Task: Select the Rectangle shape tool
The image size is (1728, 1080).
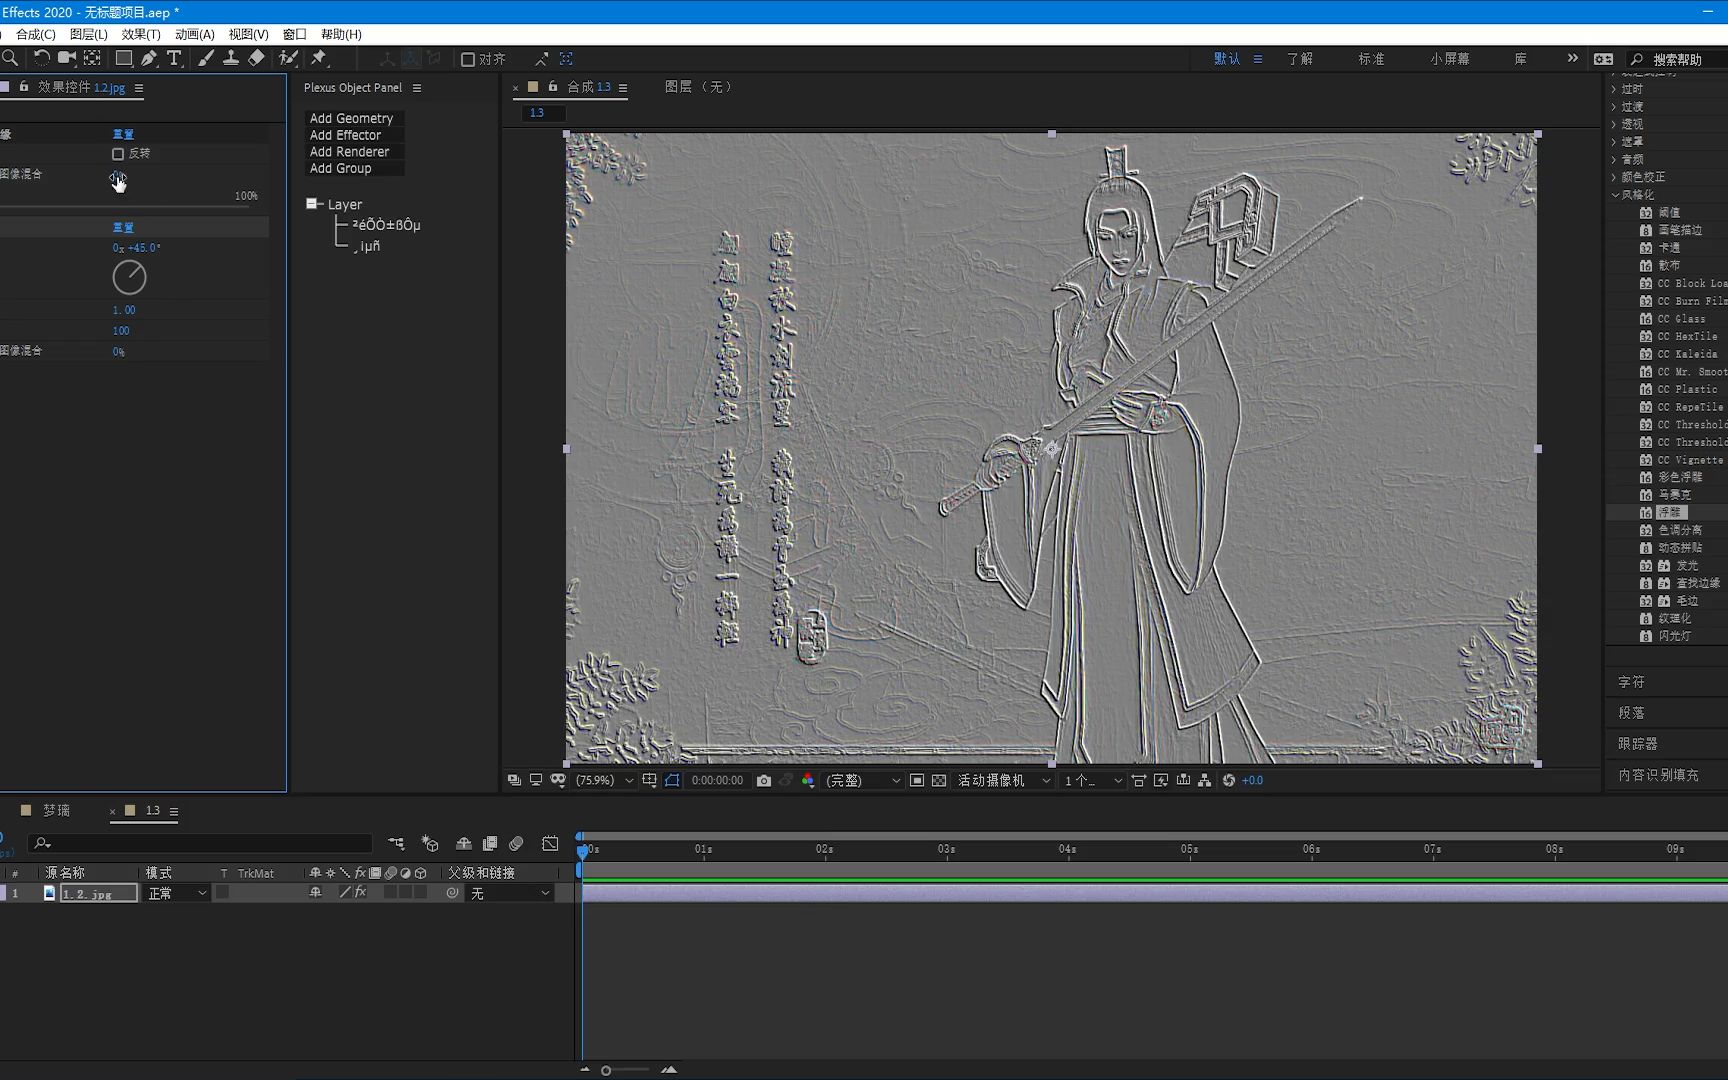Action: (123, 58)
